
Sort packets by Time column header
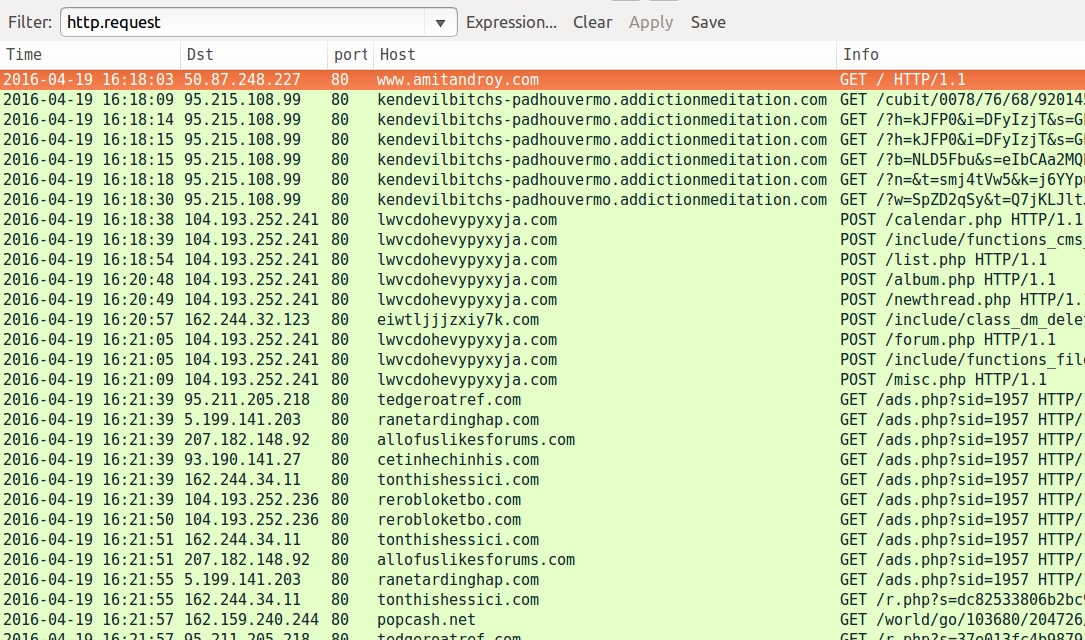pyautogui.click(x=90, y=55)
